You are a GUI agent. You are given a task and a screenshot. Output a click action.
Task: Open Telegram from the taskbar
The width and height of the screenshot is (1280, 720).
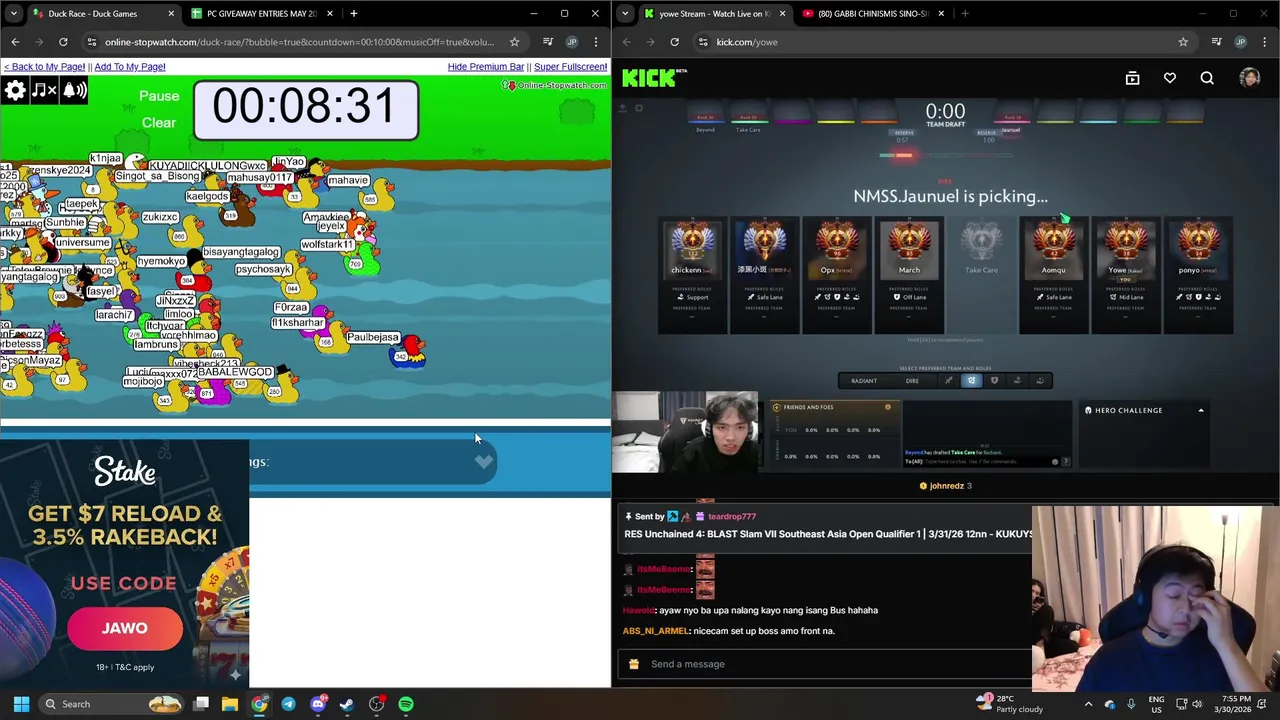[x=288, y=704]
